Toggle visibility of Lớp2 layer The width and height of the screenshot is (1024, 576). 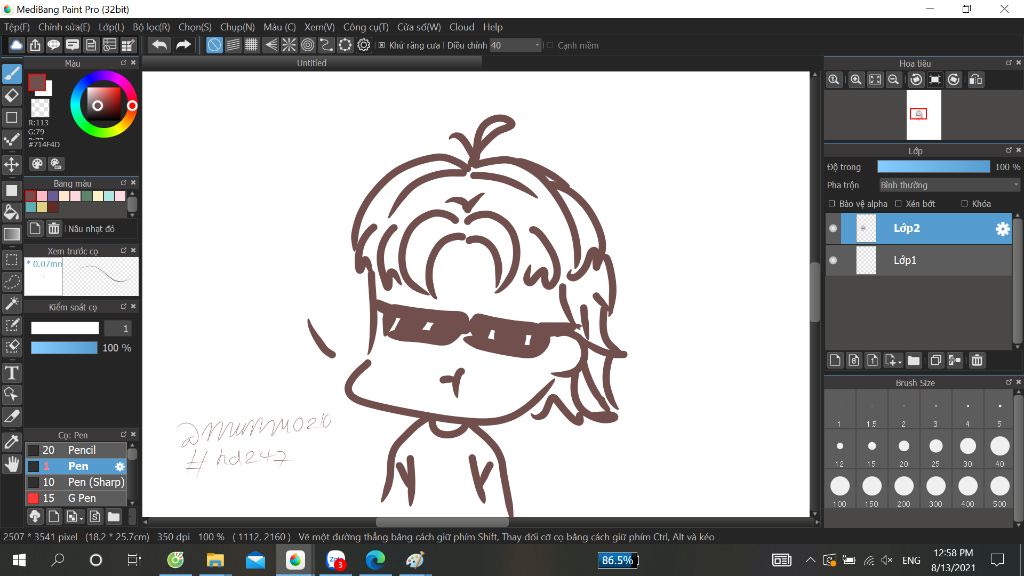pos(833,229)
